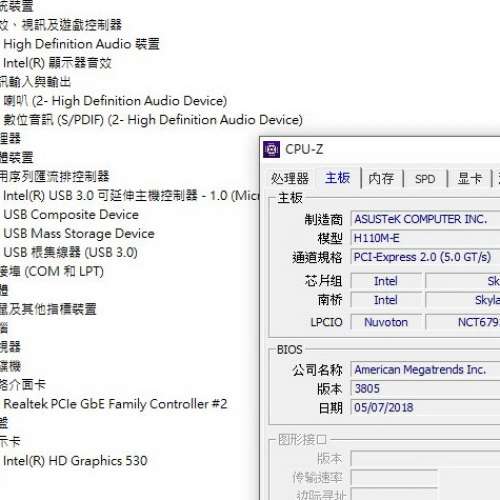Click the 輸入與輸出 audio category

(x=35, y=82)
